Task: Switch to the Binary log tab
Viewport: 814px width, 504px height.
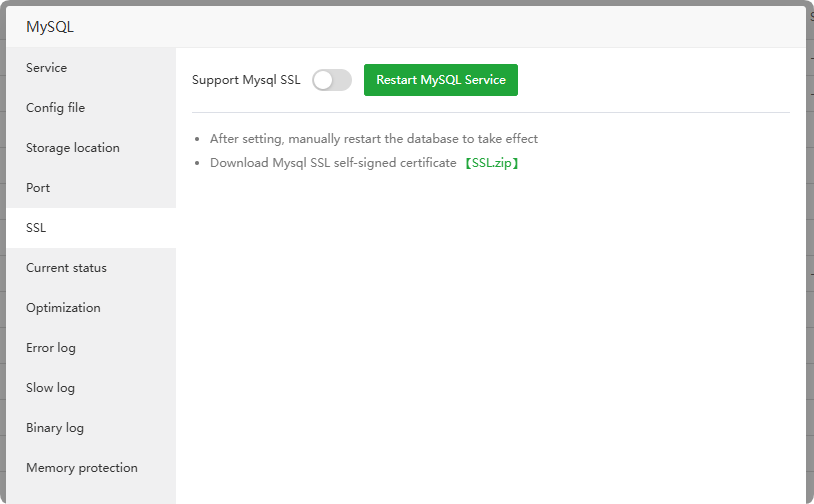Action: click(55, 428)
